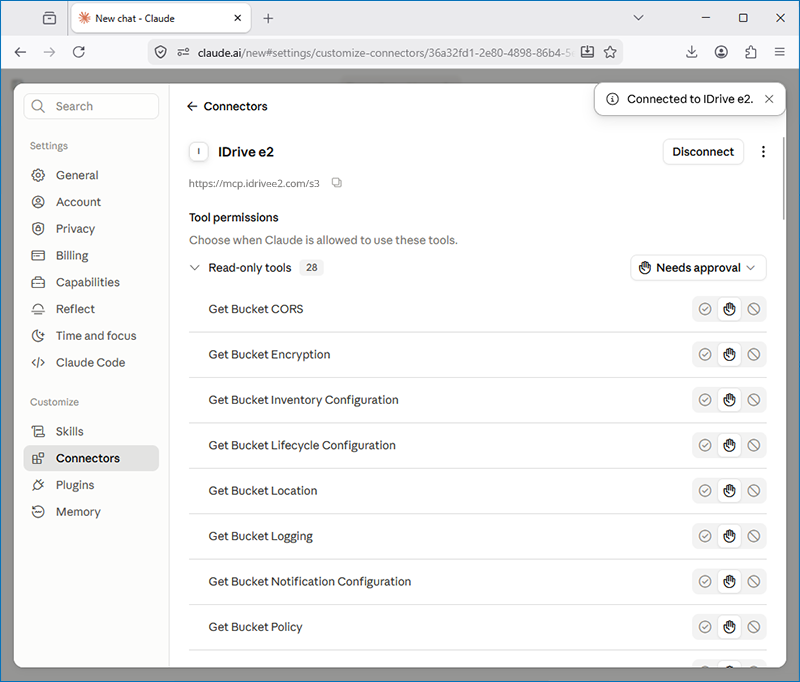
Task: Open Privacy settings
Action: tap(91, 229)
